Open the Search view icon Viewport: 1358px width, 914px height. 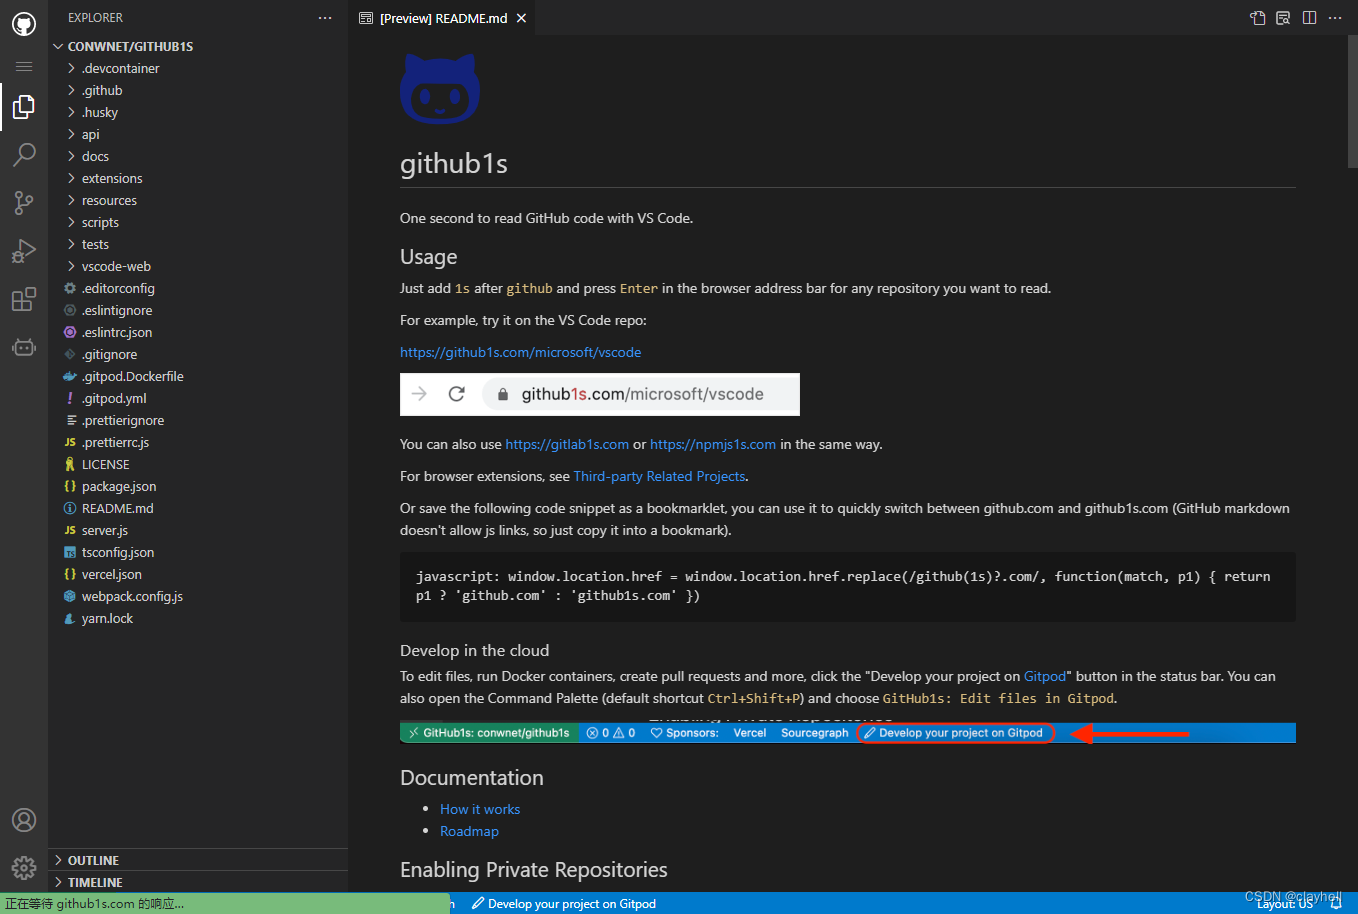pos(24,154)
